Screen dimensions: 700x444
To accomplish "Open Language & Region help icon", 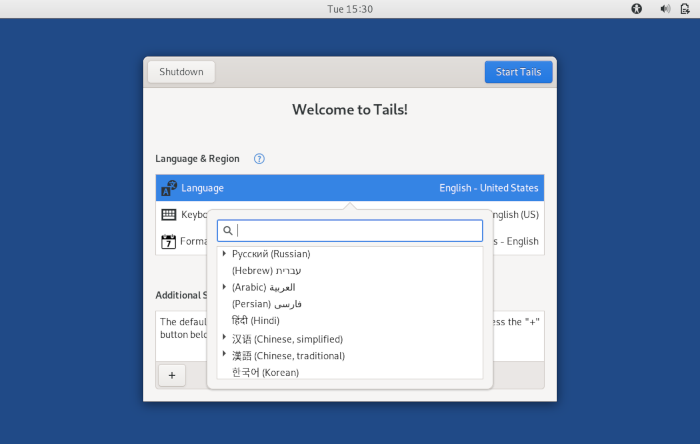I will [x=259, y=158].
